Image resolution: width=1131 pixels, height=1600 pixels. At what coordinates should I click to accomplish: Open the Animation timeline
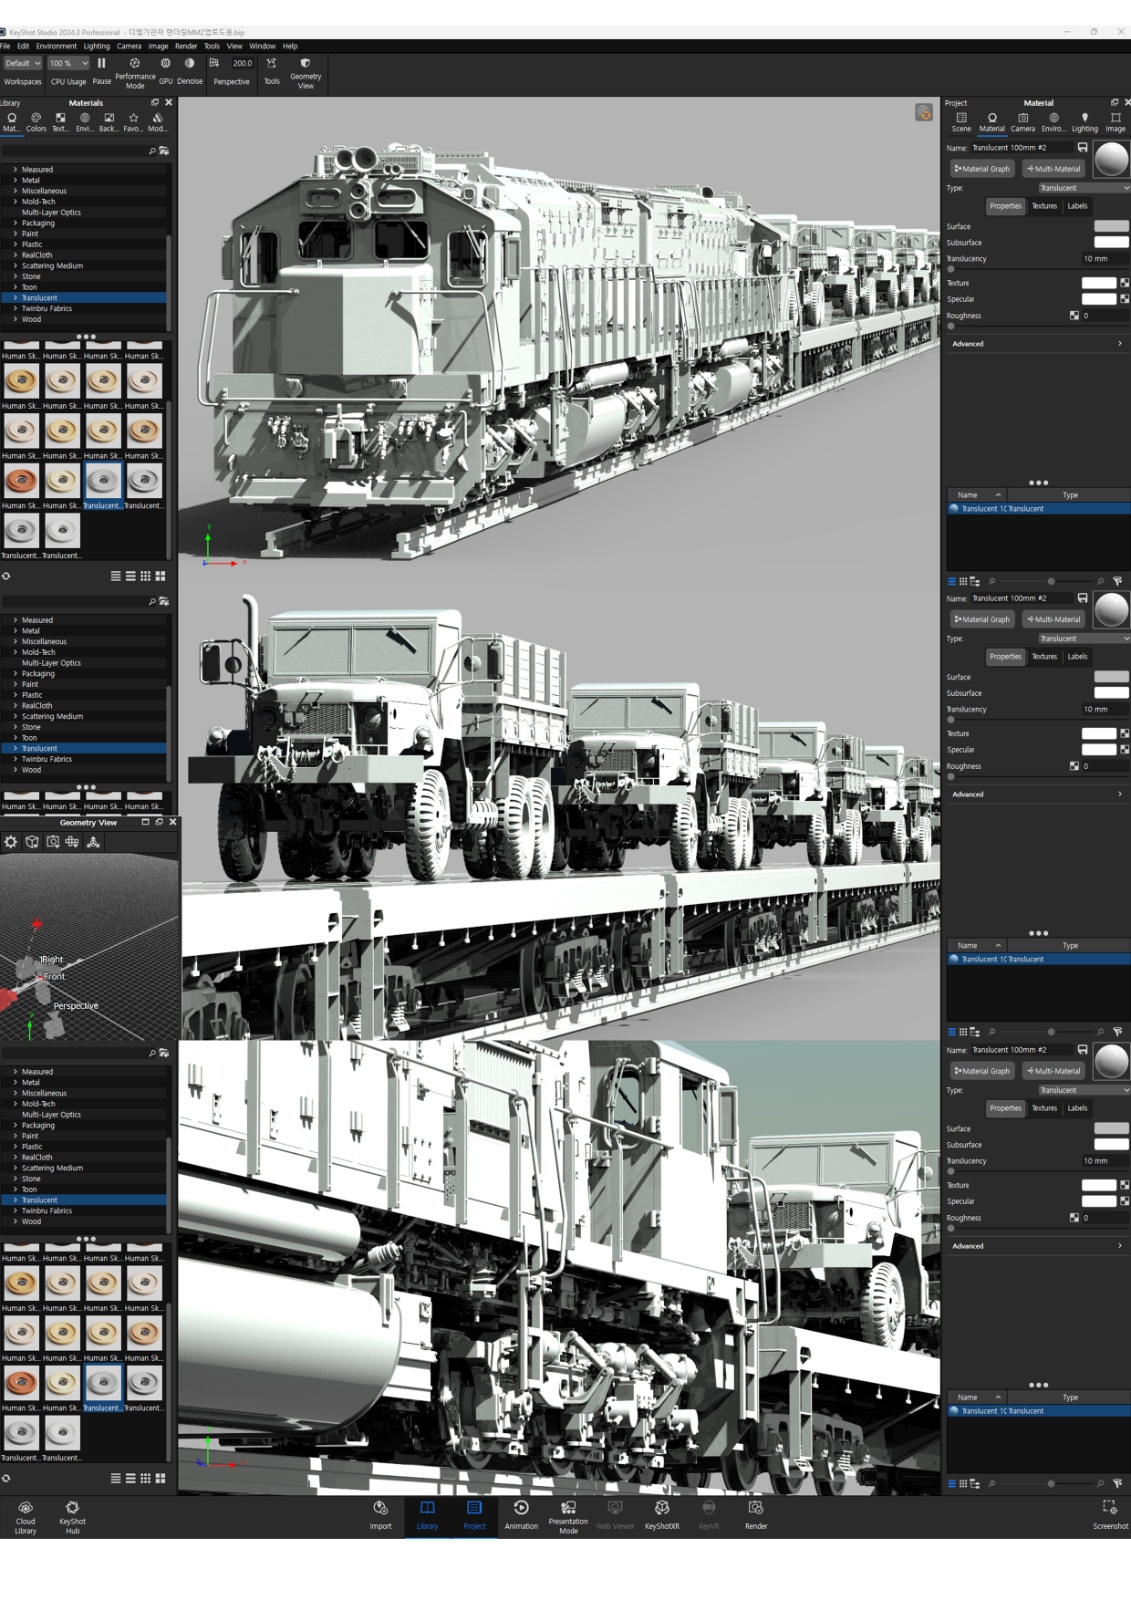(521, 1514)
